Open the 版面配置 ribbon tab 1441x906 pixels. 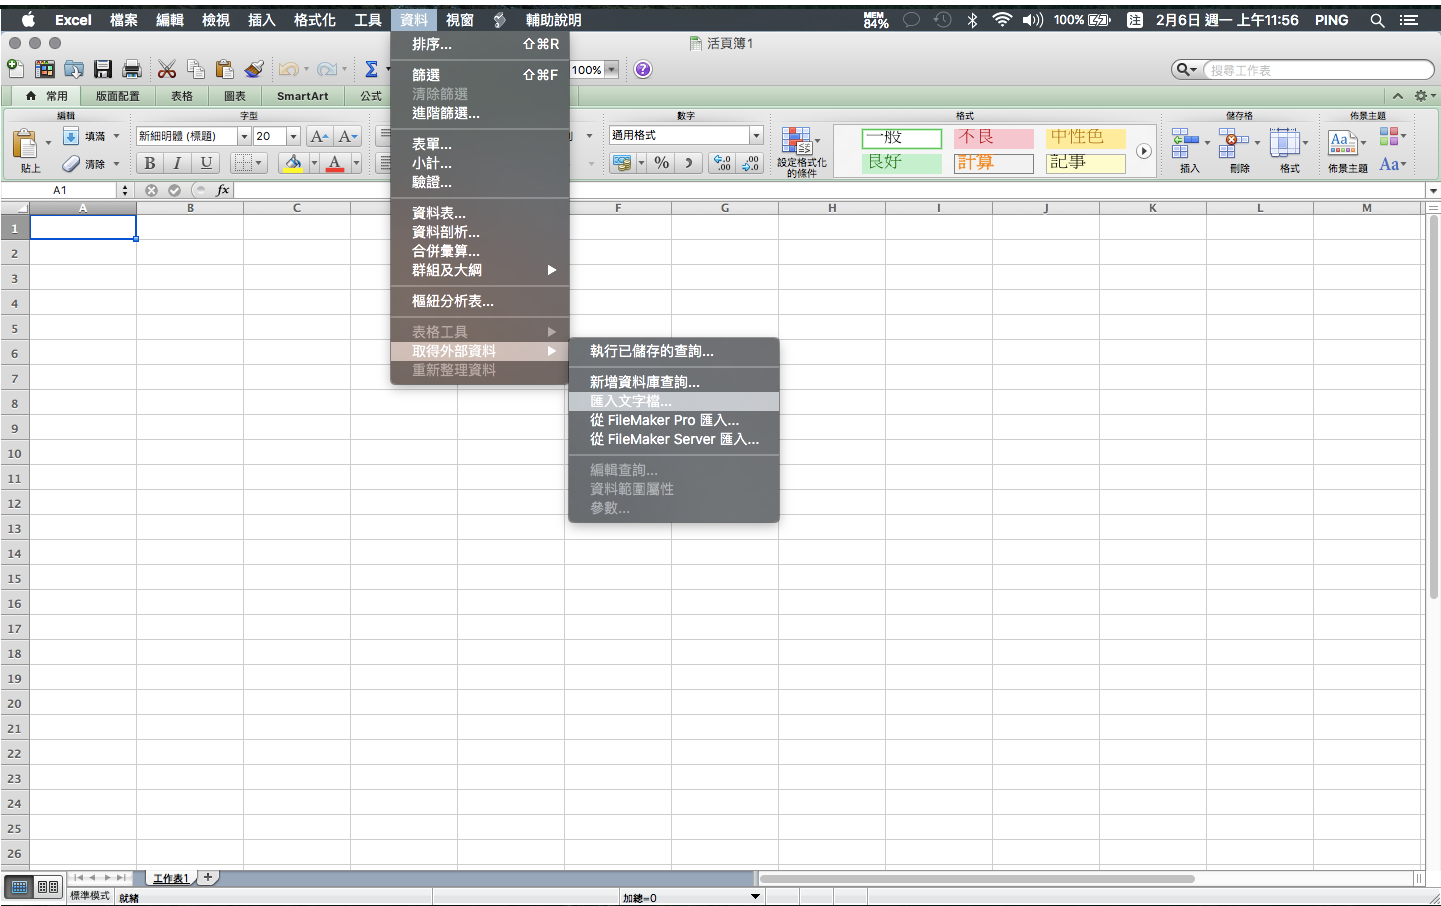tap(118, 96)
